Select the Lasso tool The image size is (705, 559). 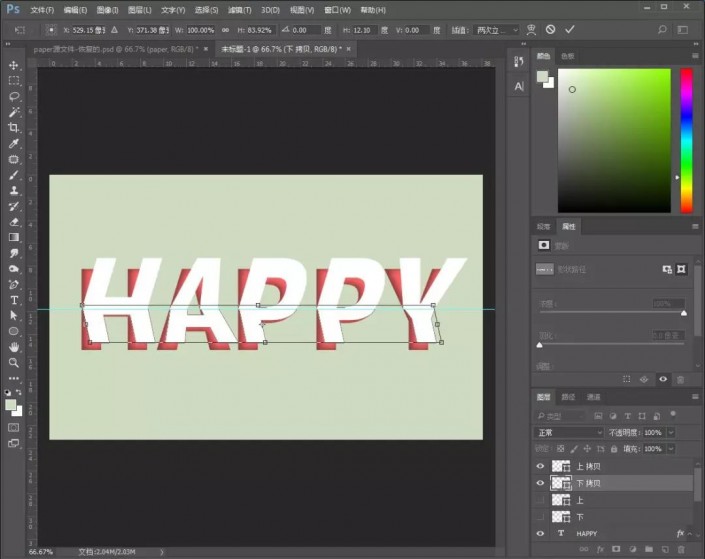click(14, 96)
